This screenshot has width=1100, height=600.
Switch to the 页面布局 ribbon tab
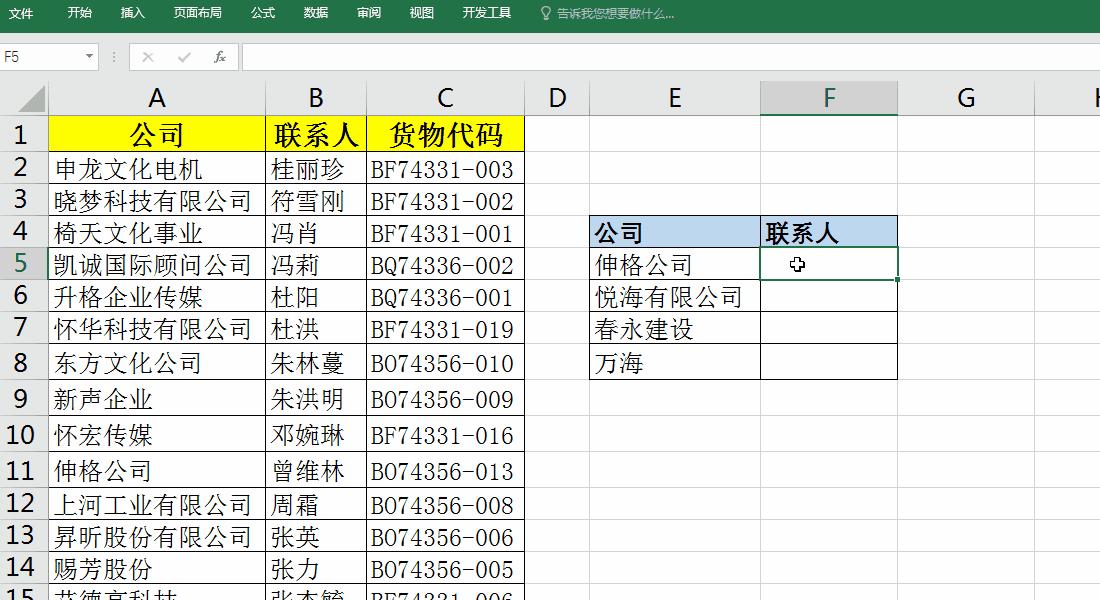198,14
